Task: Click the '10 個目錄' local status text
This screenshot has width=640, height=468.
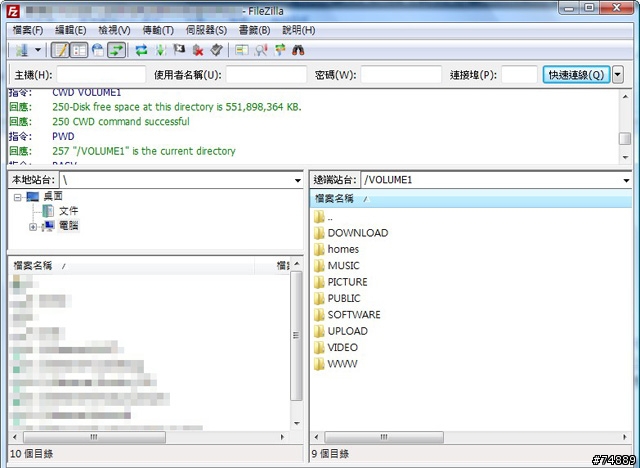Action: pos(31,454)
